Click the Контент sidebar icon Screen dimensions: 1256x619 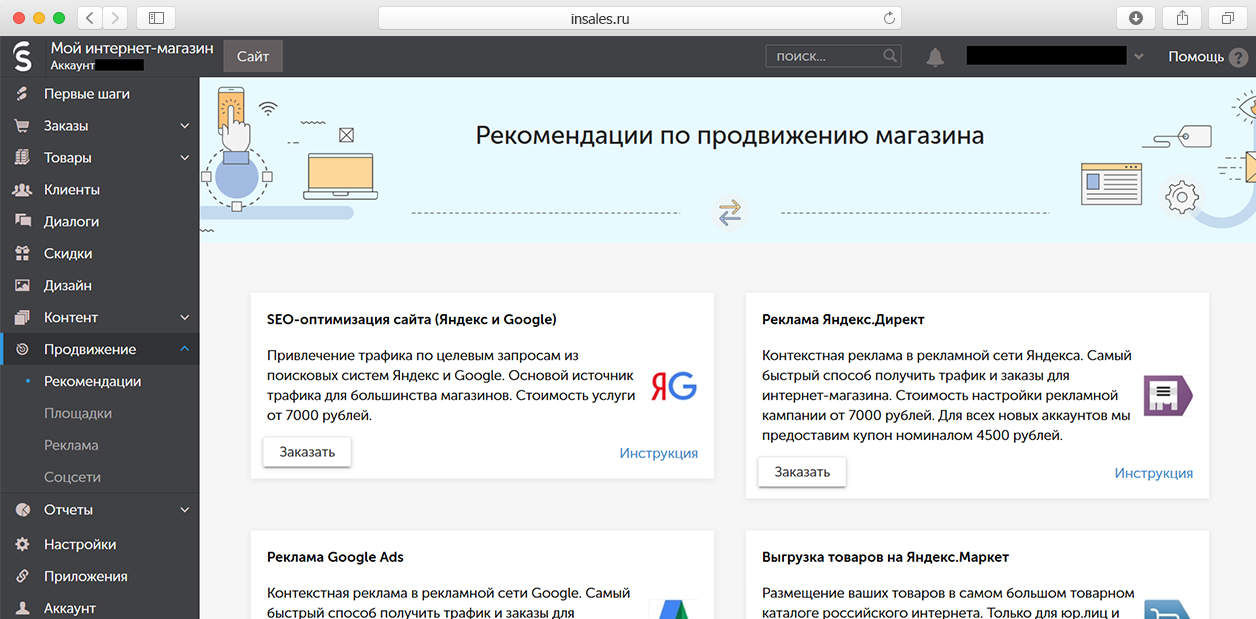pyautogui.click(x=22, y=318)
